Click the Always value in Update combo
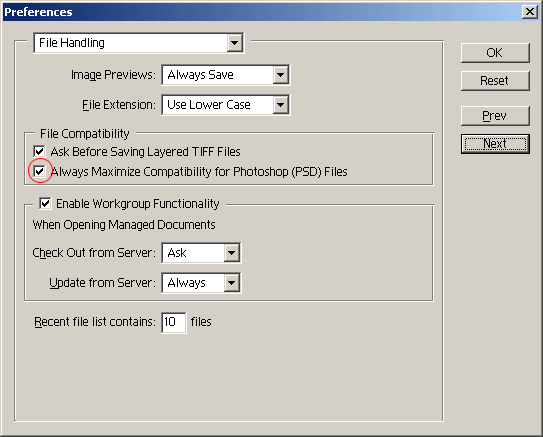Screen dimensions: 543x437 [x=187, y=283]
